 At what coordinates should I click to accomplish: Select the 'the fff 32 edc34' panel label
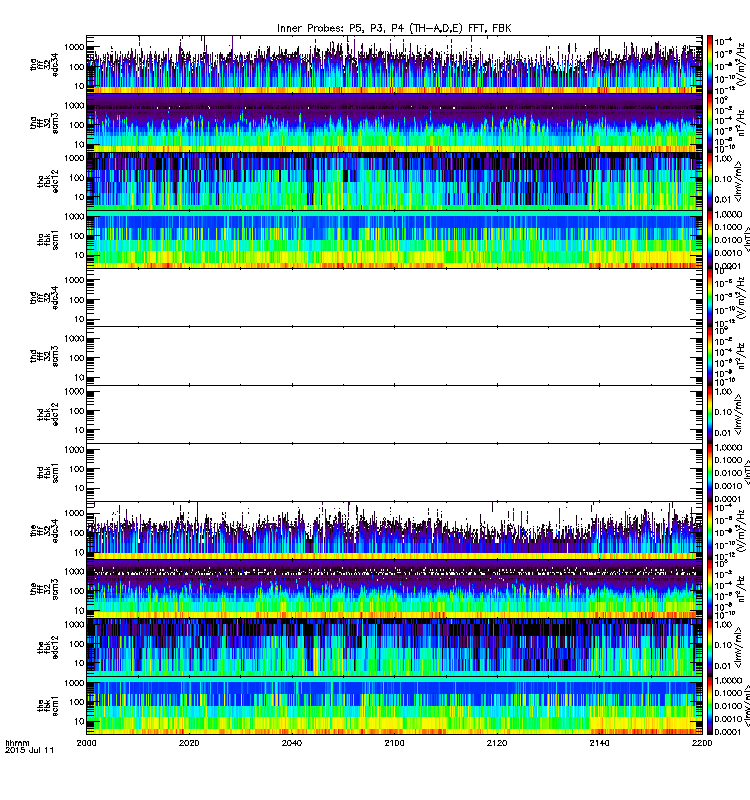[x=44, y=531]
